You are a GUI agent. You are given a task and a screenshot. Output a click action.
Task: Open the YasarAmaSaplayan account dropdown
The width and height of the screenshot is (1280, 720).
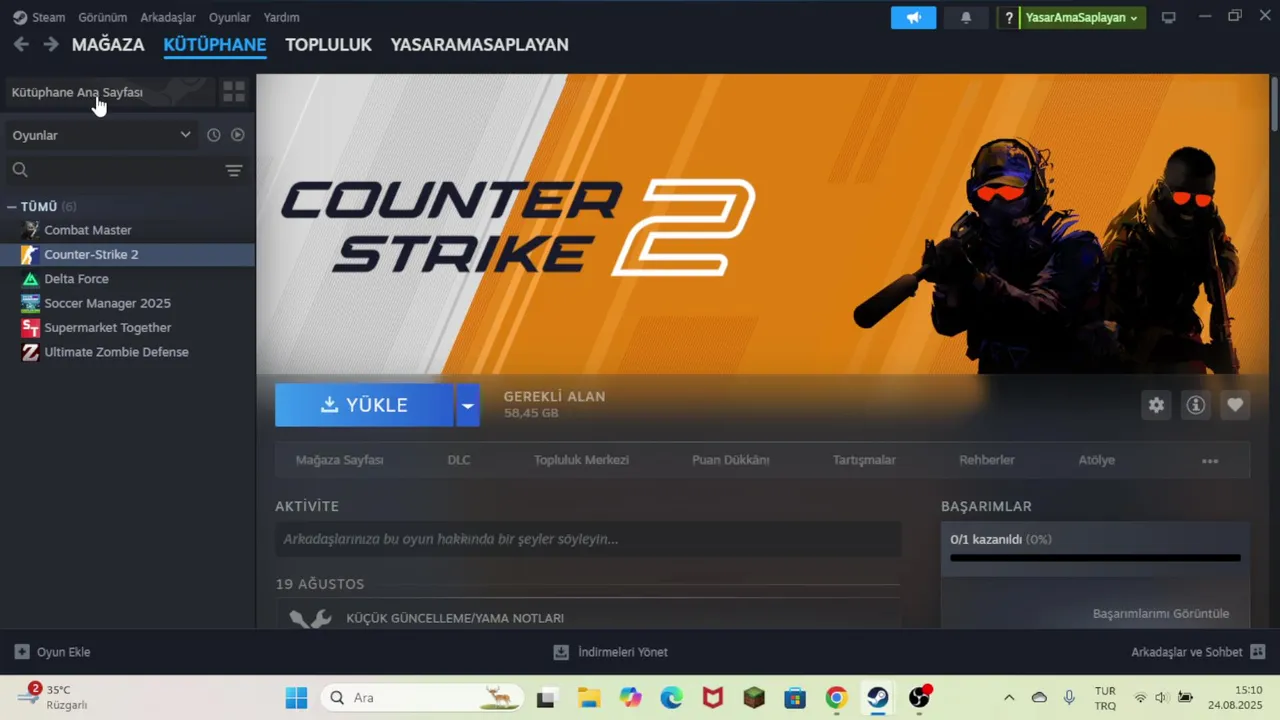point(1083,17)
